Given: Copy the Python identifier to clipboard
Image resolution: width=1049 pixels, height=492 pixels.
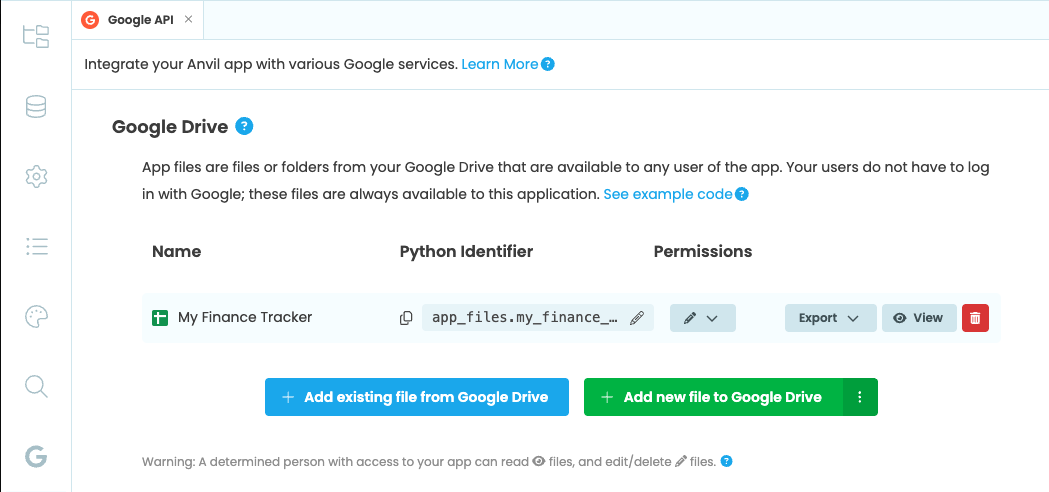Looking at the screenshot, I should coord(405,318).
